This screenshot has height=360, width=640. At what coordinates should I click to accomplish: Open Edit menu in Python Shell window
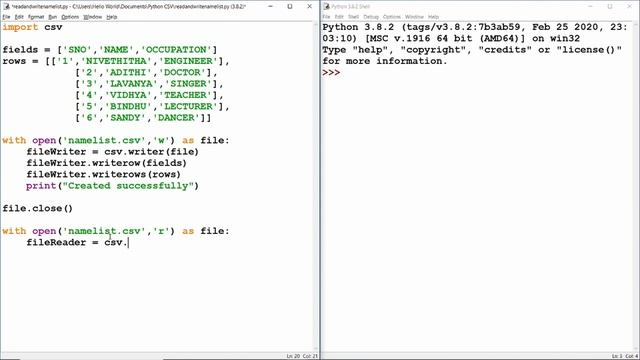point(339,17)
